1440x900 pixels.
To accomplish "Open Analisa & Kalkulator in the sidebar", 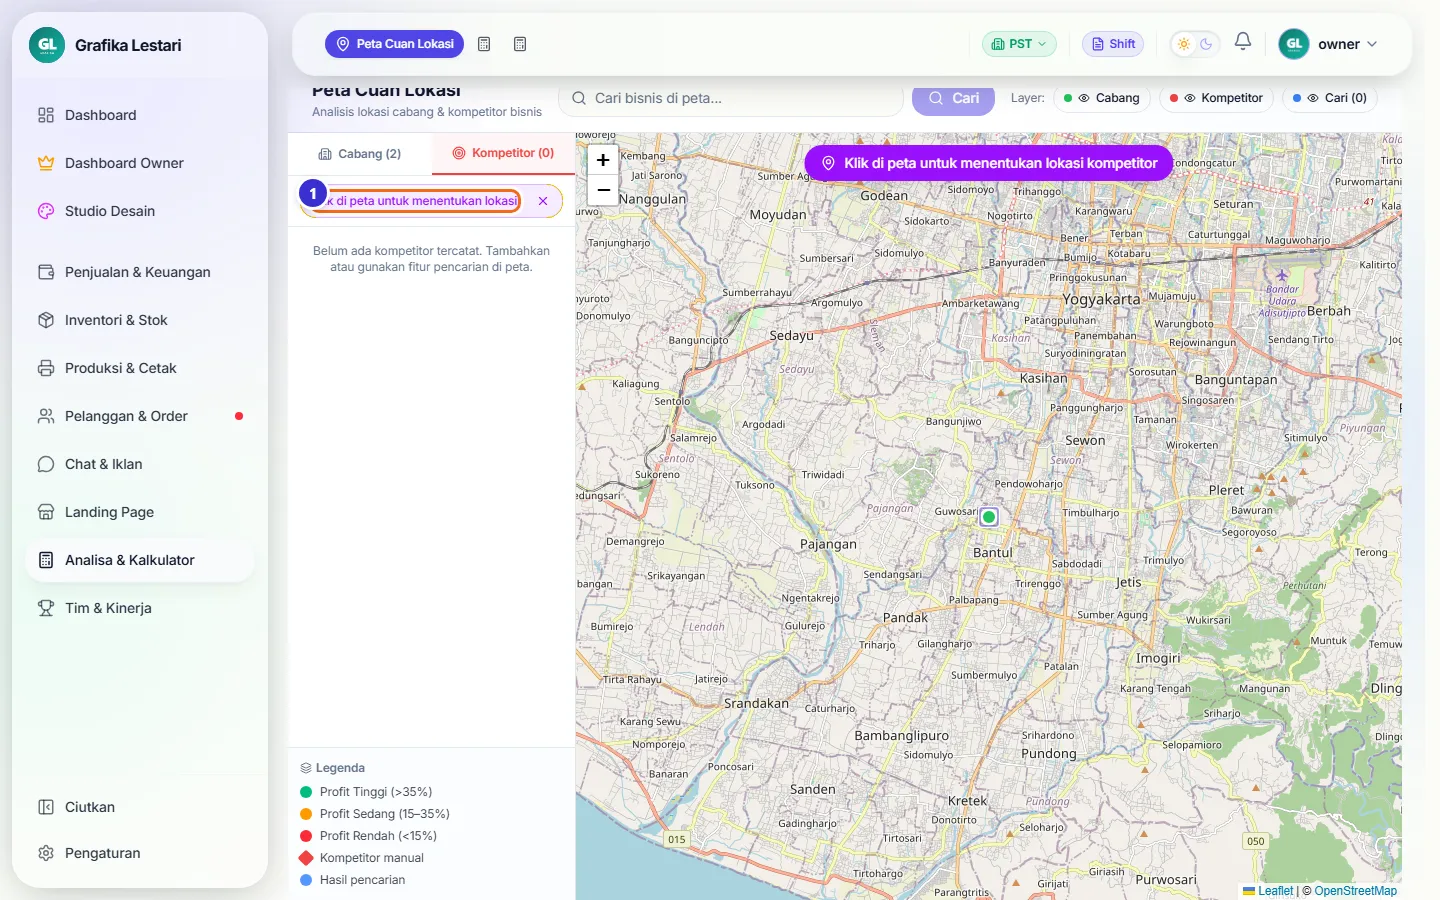I will coord(140,560).
